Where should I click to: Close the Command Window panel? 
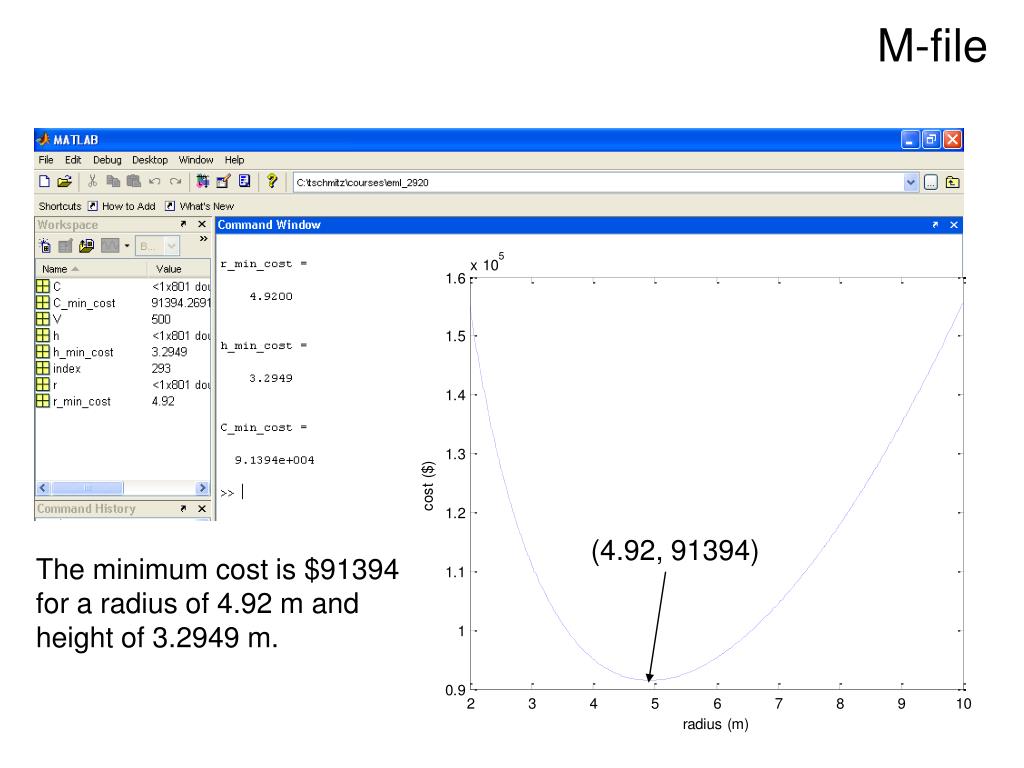pyautogui.click(x=953, y=225)
